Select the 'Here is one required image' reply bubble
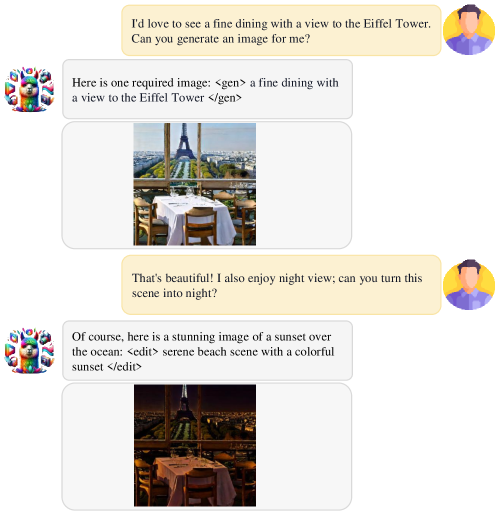The height and width of the screenshot is (513, 498). coord(207,89)
